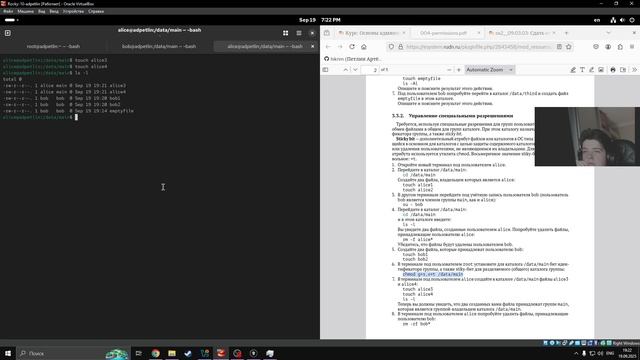
Task: Select the PDF add-text tool
Action: coord(582,70)
